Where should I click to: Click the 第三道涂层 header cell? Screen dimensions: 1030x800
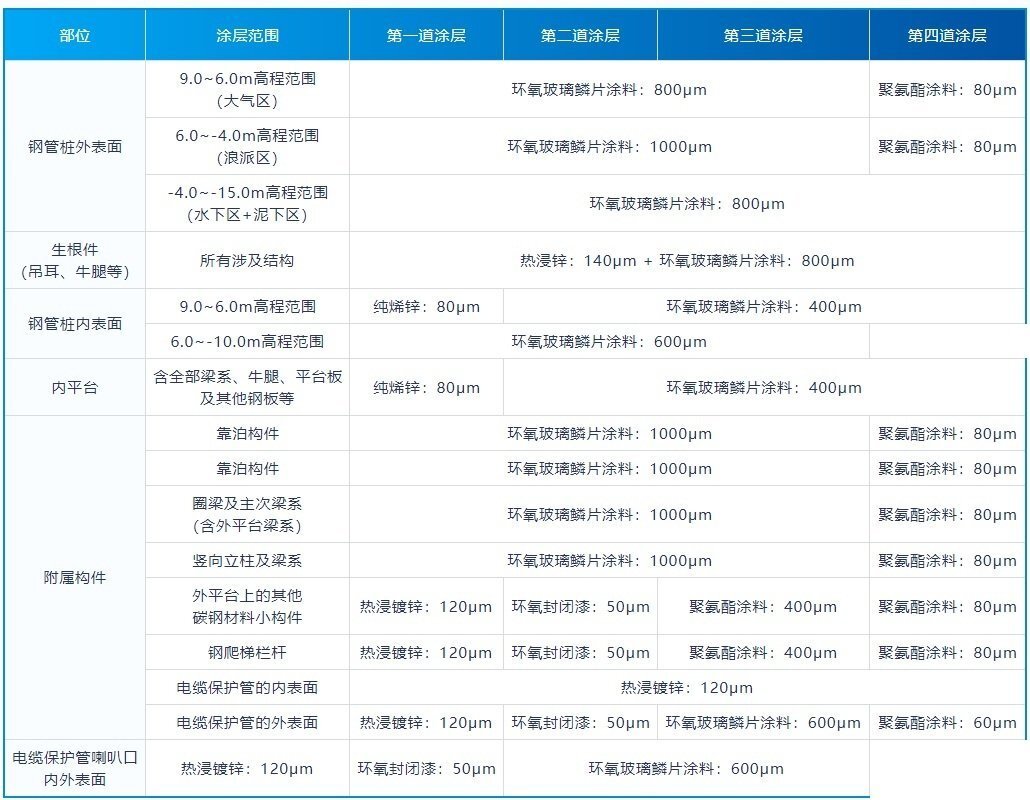(x=763, y=35)
